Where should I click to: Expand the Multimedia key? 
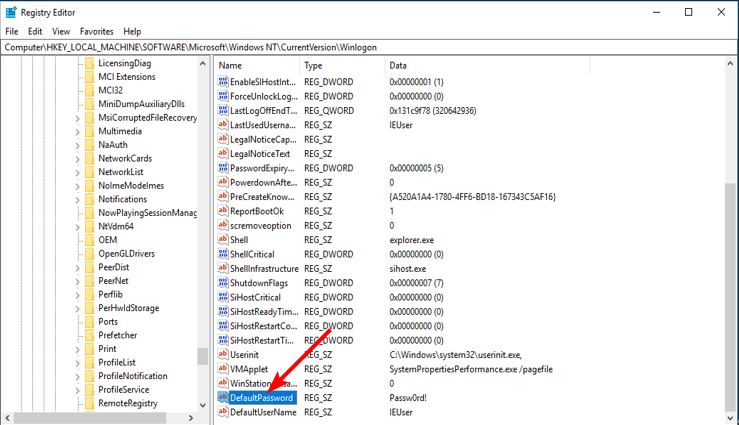(77, 132)
